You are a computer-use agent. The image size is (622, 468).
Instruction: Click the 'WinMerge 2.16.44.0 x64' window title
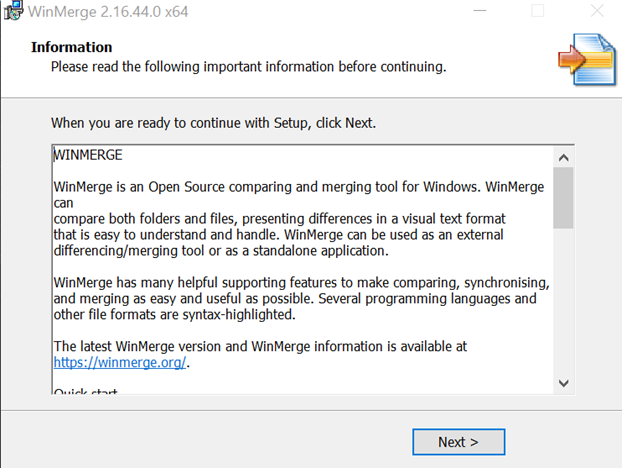[x=108, y=12]
